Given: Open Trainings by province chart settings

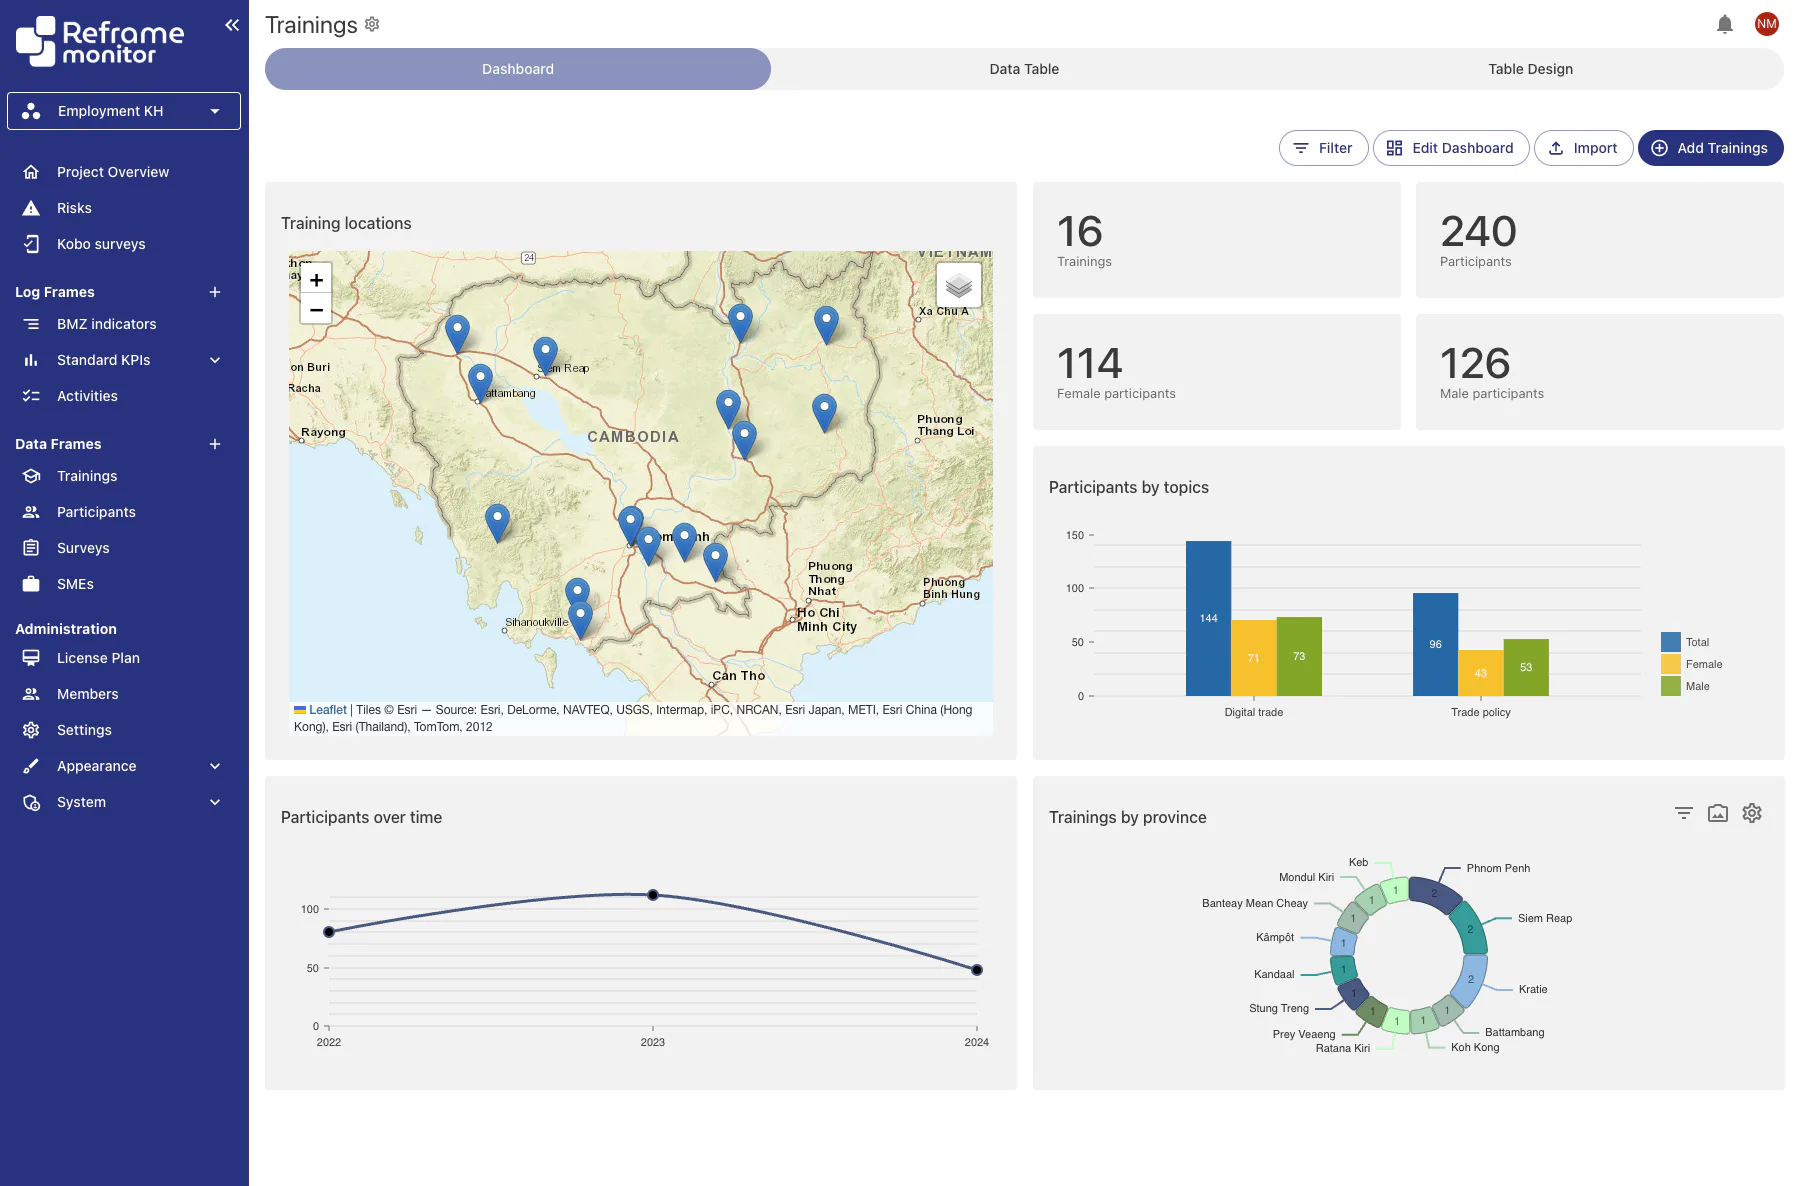Looking at the screenshot, I should click(x=1752, y=813).
